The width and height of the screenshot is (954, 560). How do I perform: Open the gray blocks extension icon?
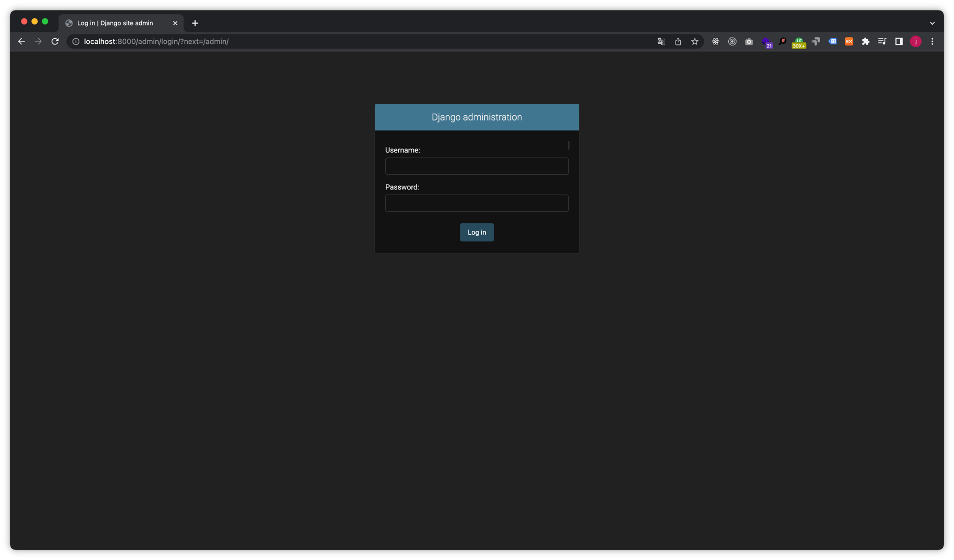tap(816, 41)
